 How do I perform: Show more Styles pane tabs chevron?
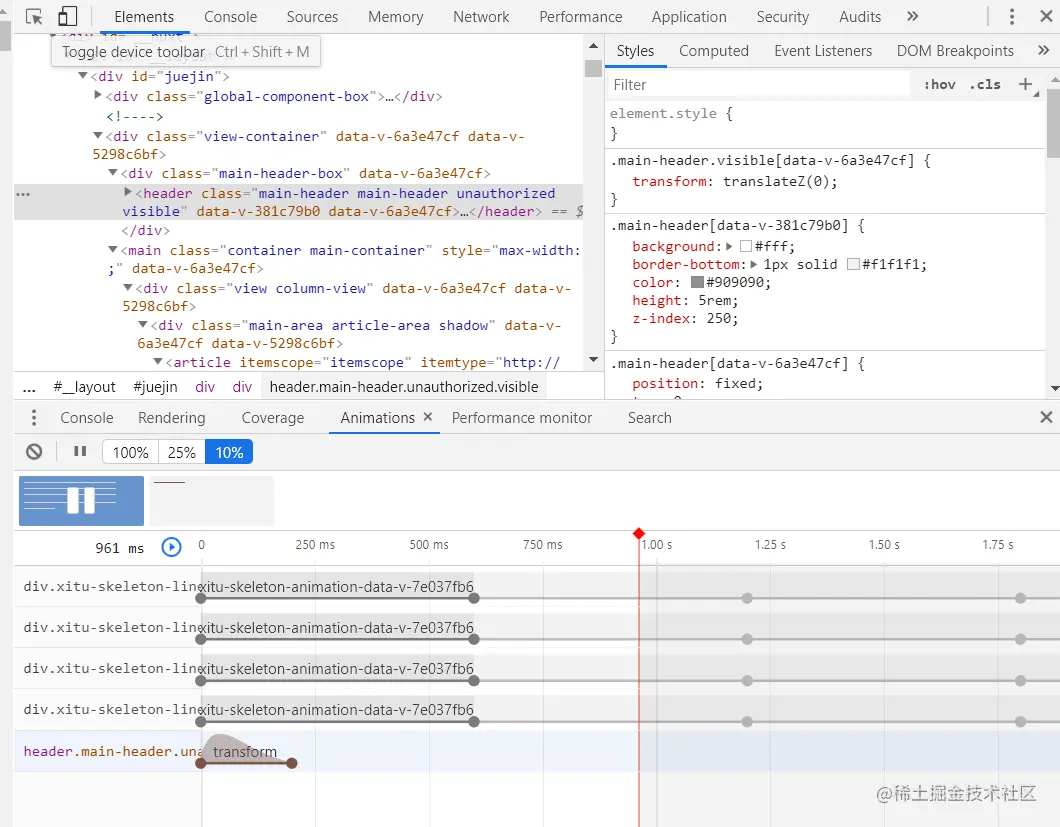click(1043, 50)
